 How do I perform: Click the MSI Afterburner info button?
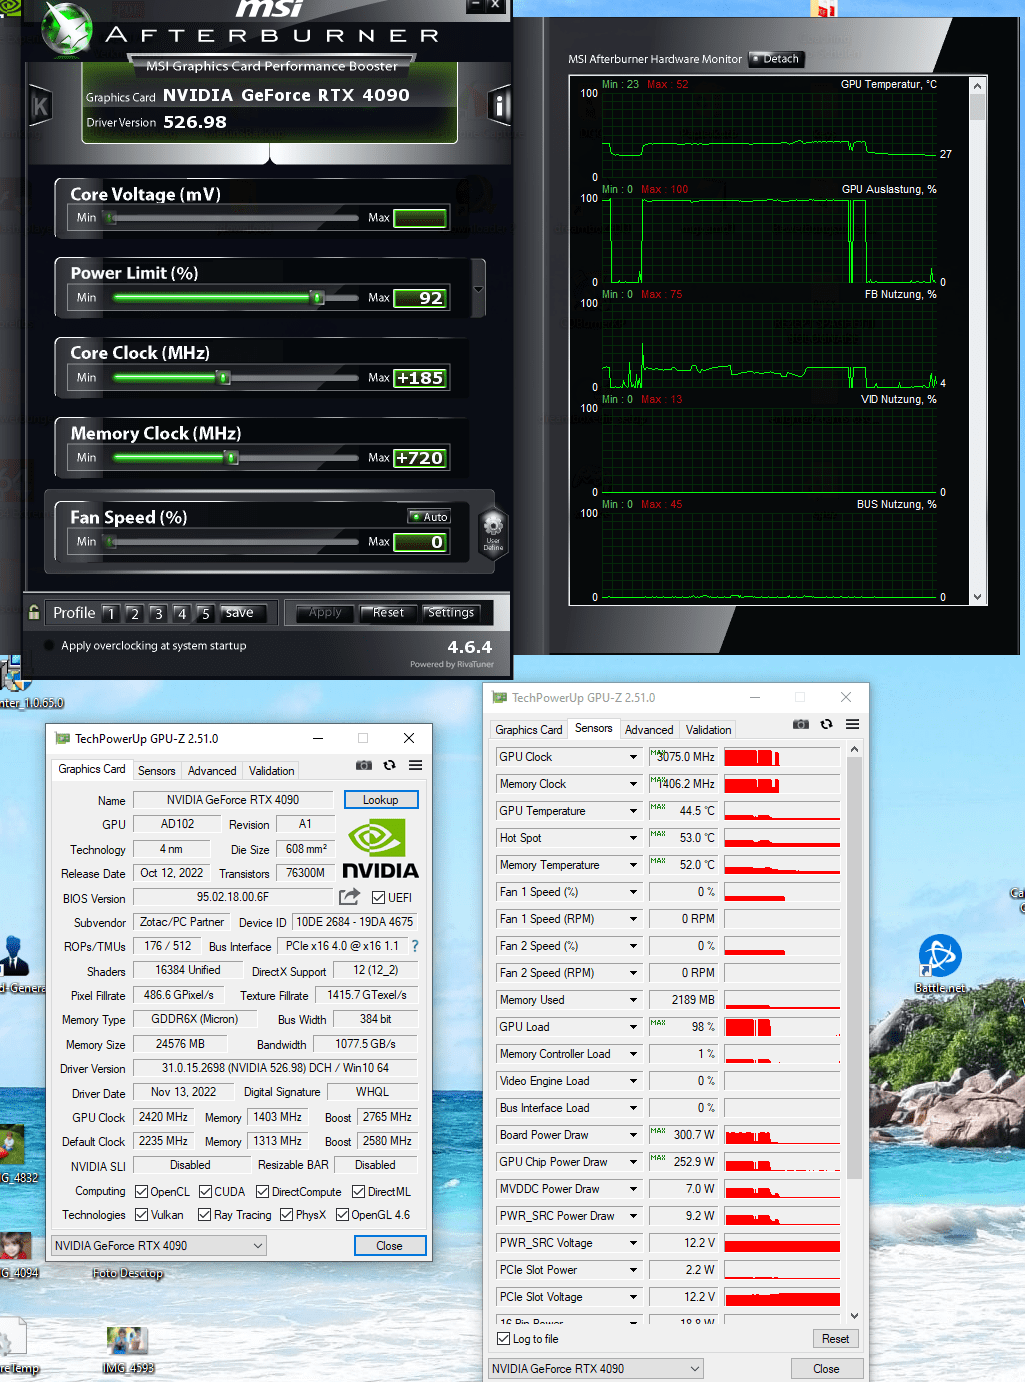(x=500, y=104)
